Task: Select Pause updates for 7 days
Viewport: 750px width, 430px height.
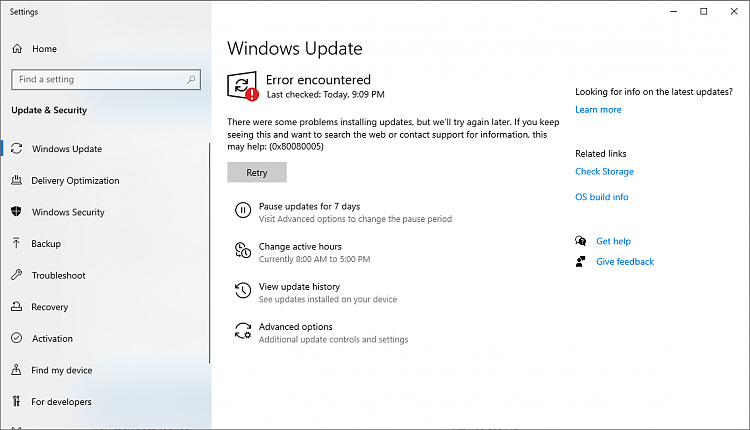Action: click(309, 206)
